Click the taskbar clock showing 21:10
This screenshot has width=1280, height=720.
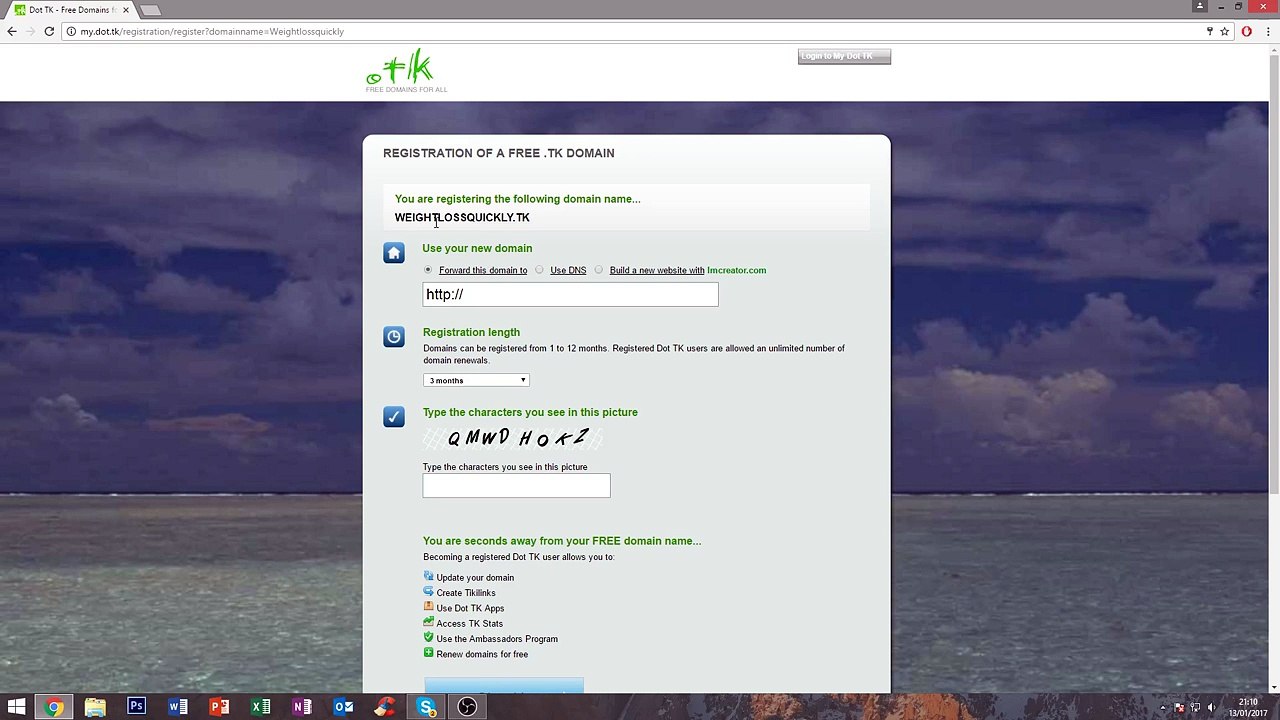click(x=1249, y=707)
